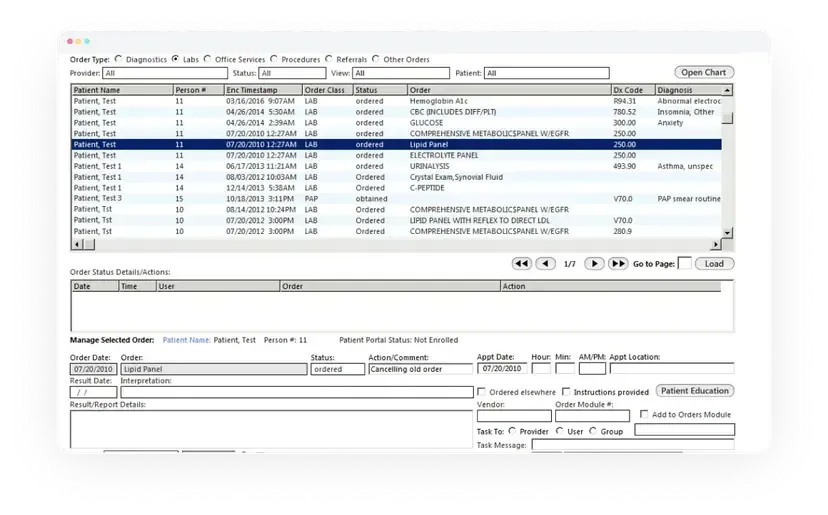This screenshot has width=828, height=515.
Task: Select the C-PEPTIDE order row
Action: (x=396, y=188)
